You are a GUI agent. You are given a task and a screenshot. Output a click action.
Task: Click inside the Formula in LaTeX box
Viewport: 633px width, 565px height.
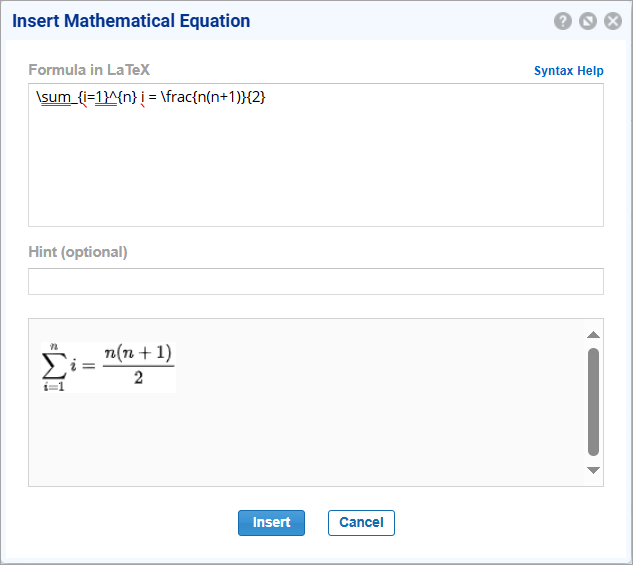[x=315, y=170]
